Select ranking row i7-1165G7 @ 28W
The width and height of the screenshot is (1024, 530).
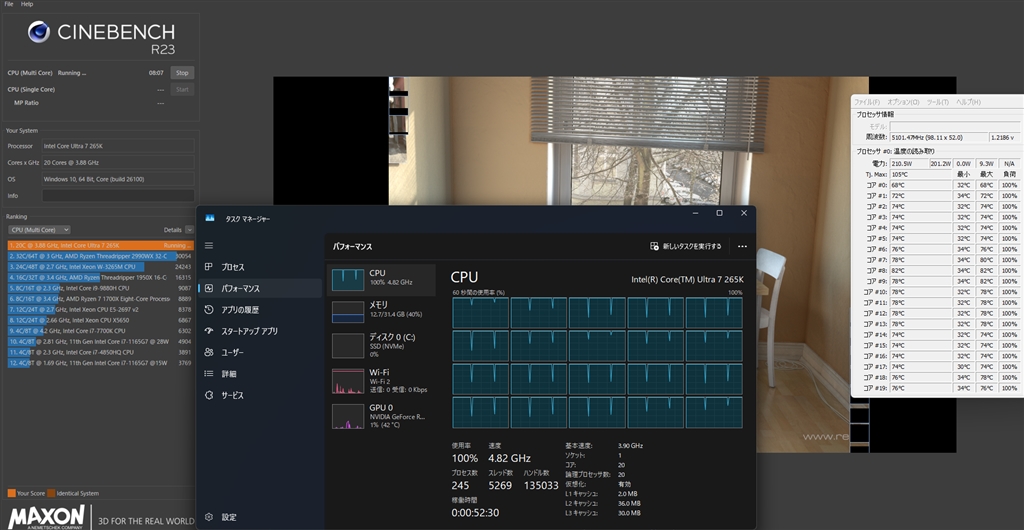pos(101,341)
